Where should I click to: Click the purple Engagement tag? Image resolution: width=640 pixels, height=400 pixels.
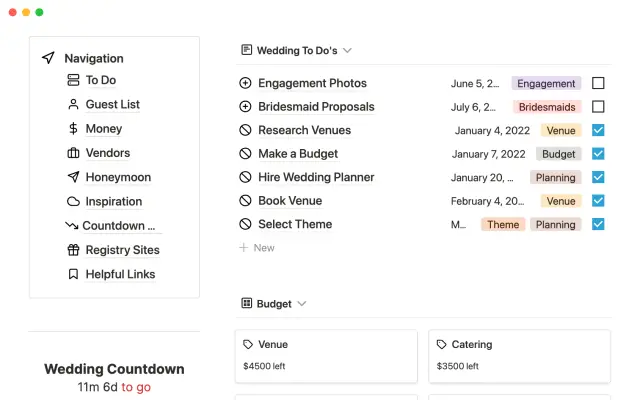546,83
